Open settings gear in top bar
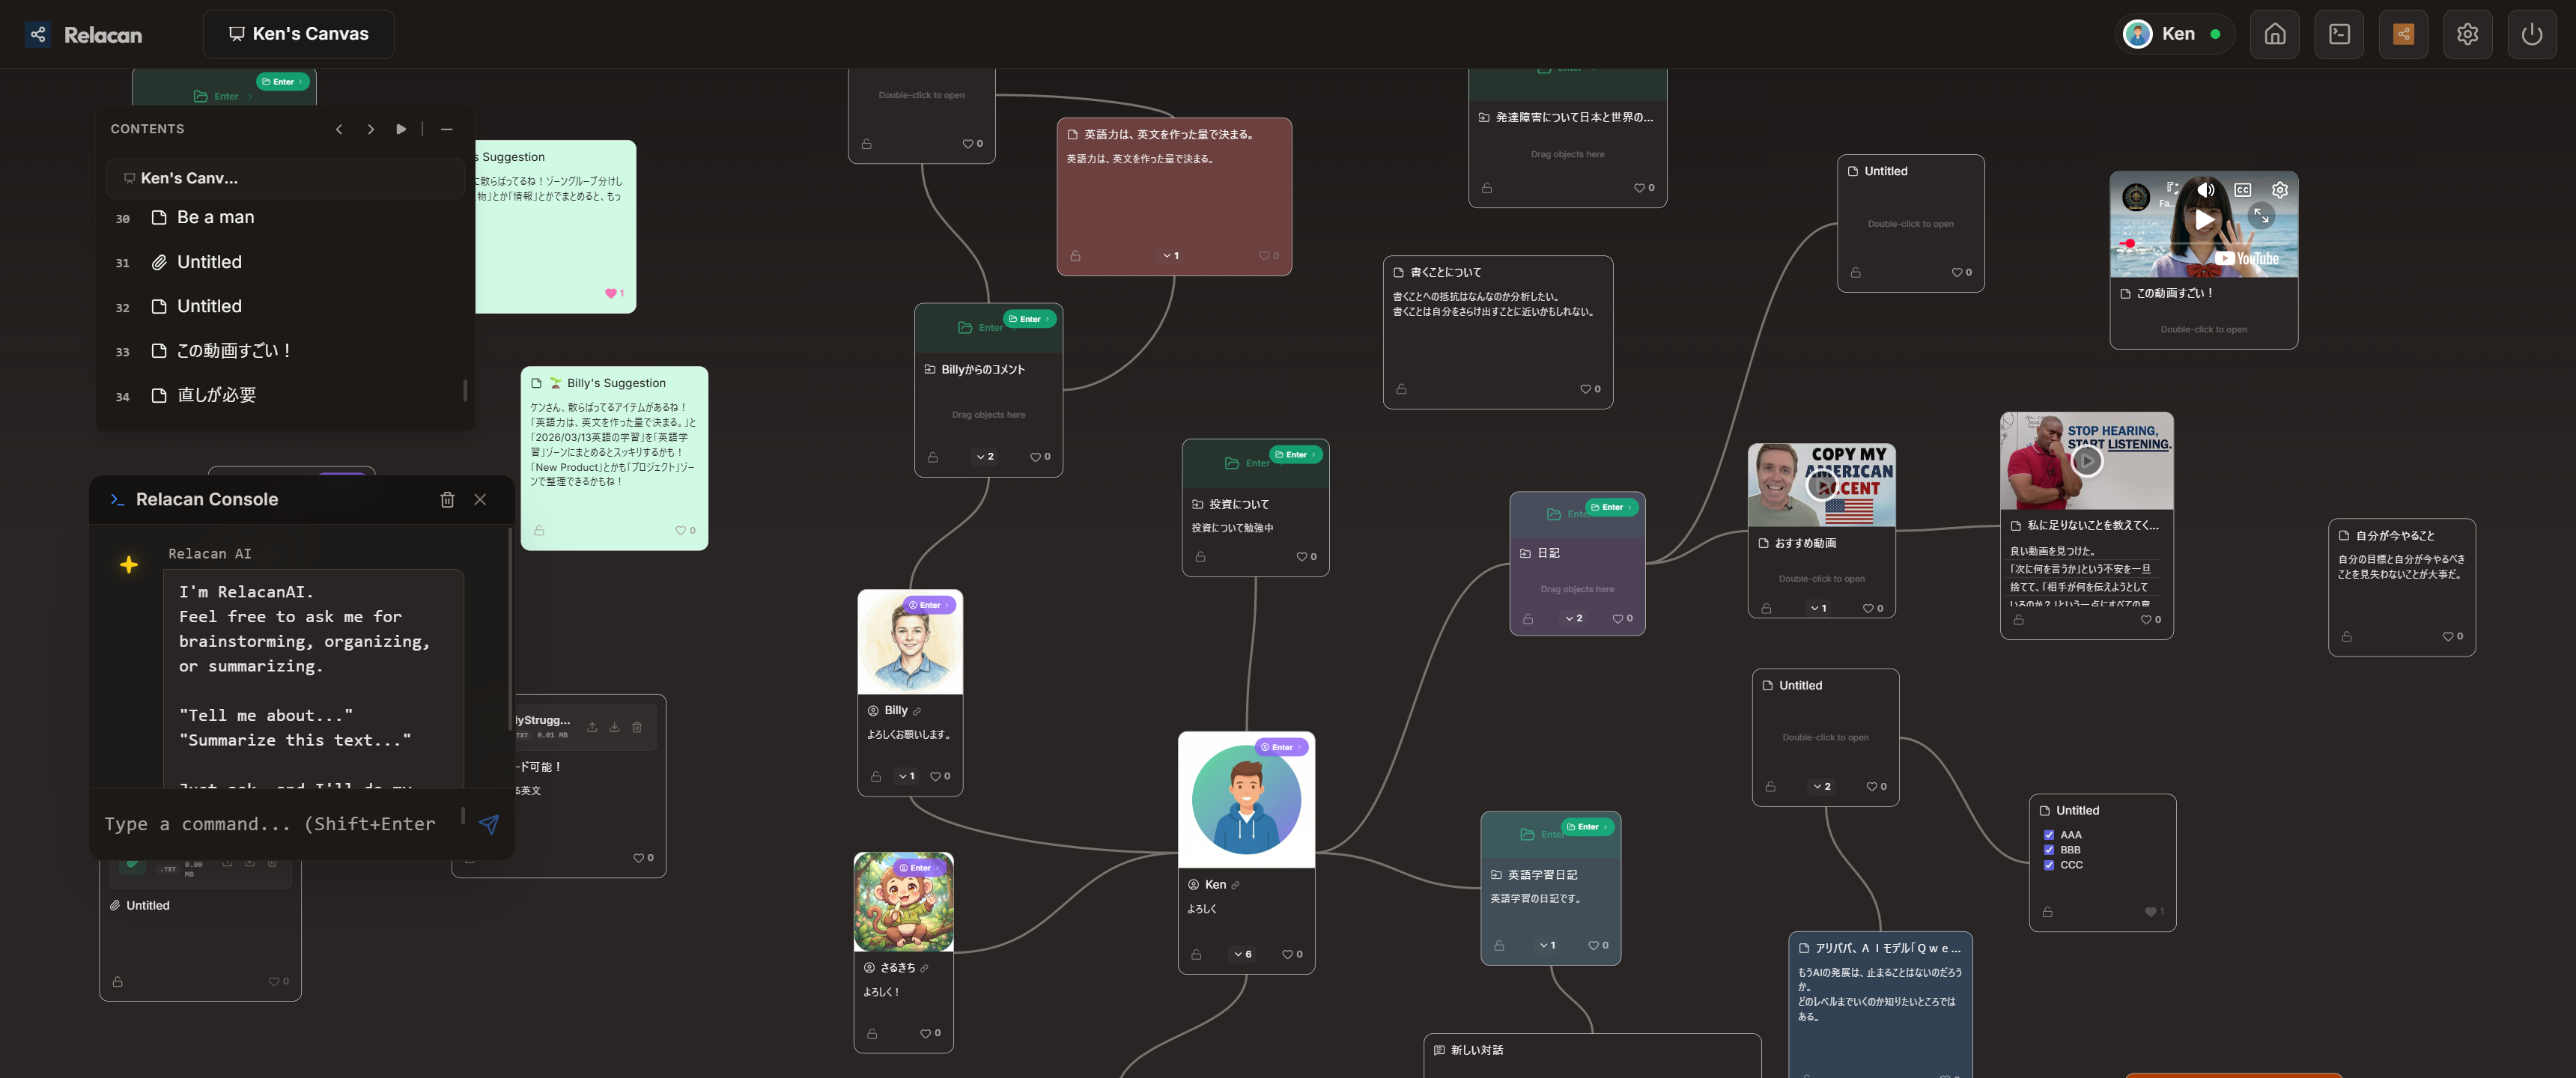2576x1078 pixels. [2467, 34]
